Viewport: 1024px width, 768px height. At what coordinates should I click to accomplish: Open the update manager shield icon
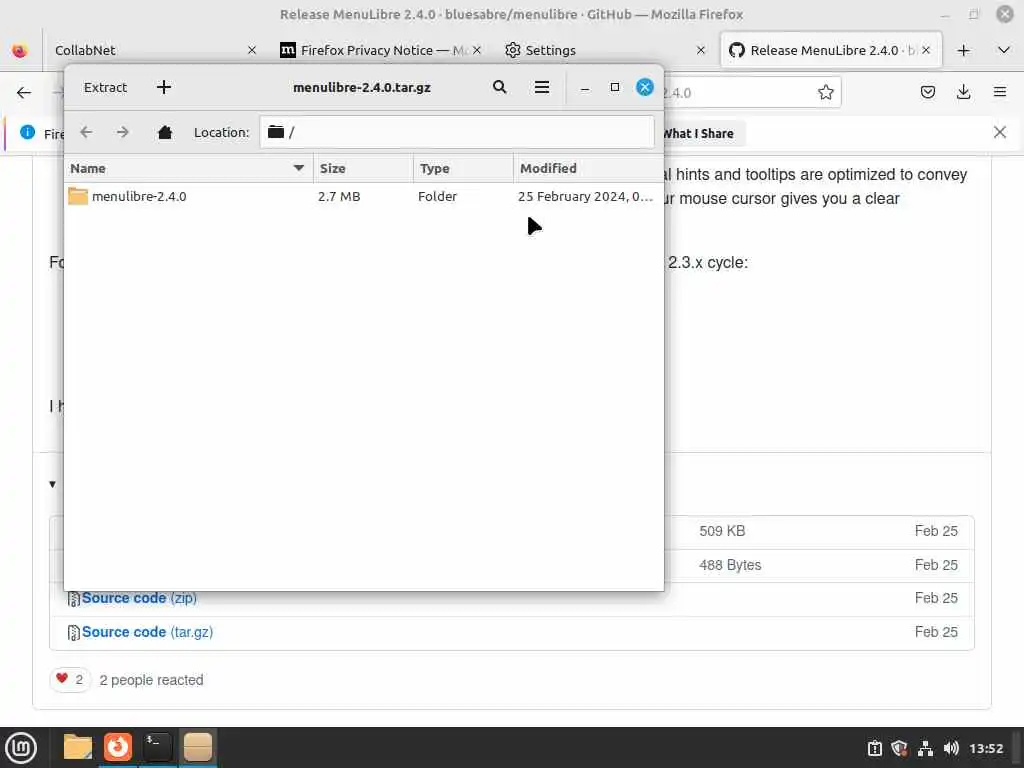(x=900, y=748)
